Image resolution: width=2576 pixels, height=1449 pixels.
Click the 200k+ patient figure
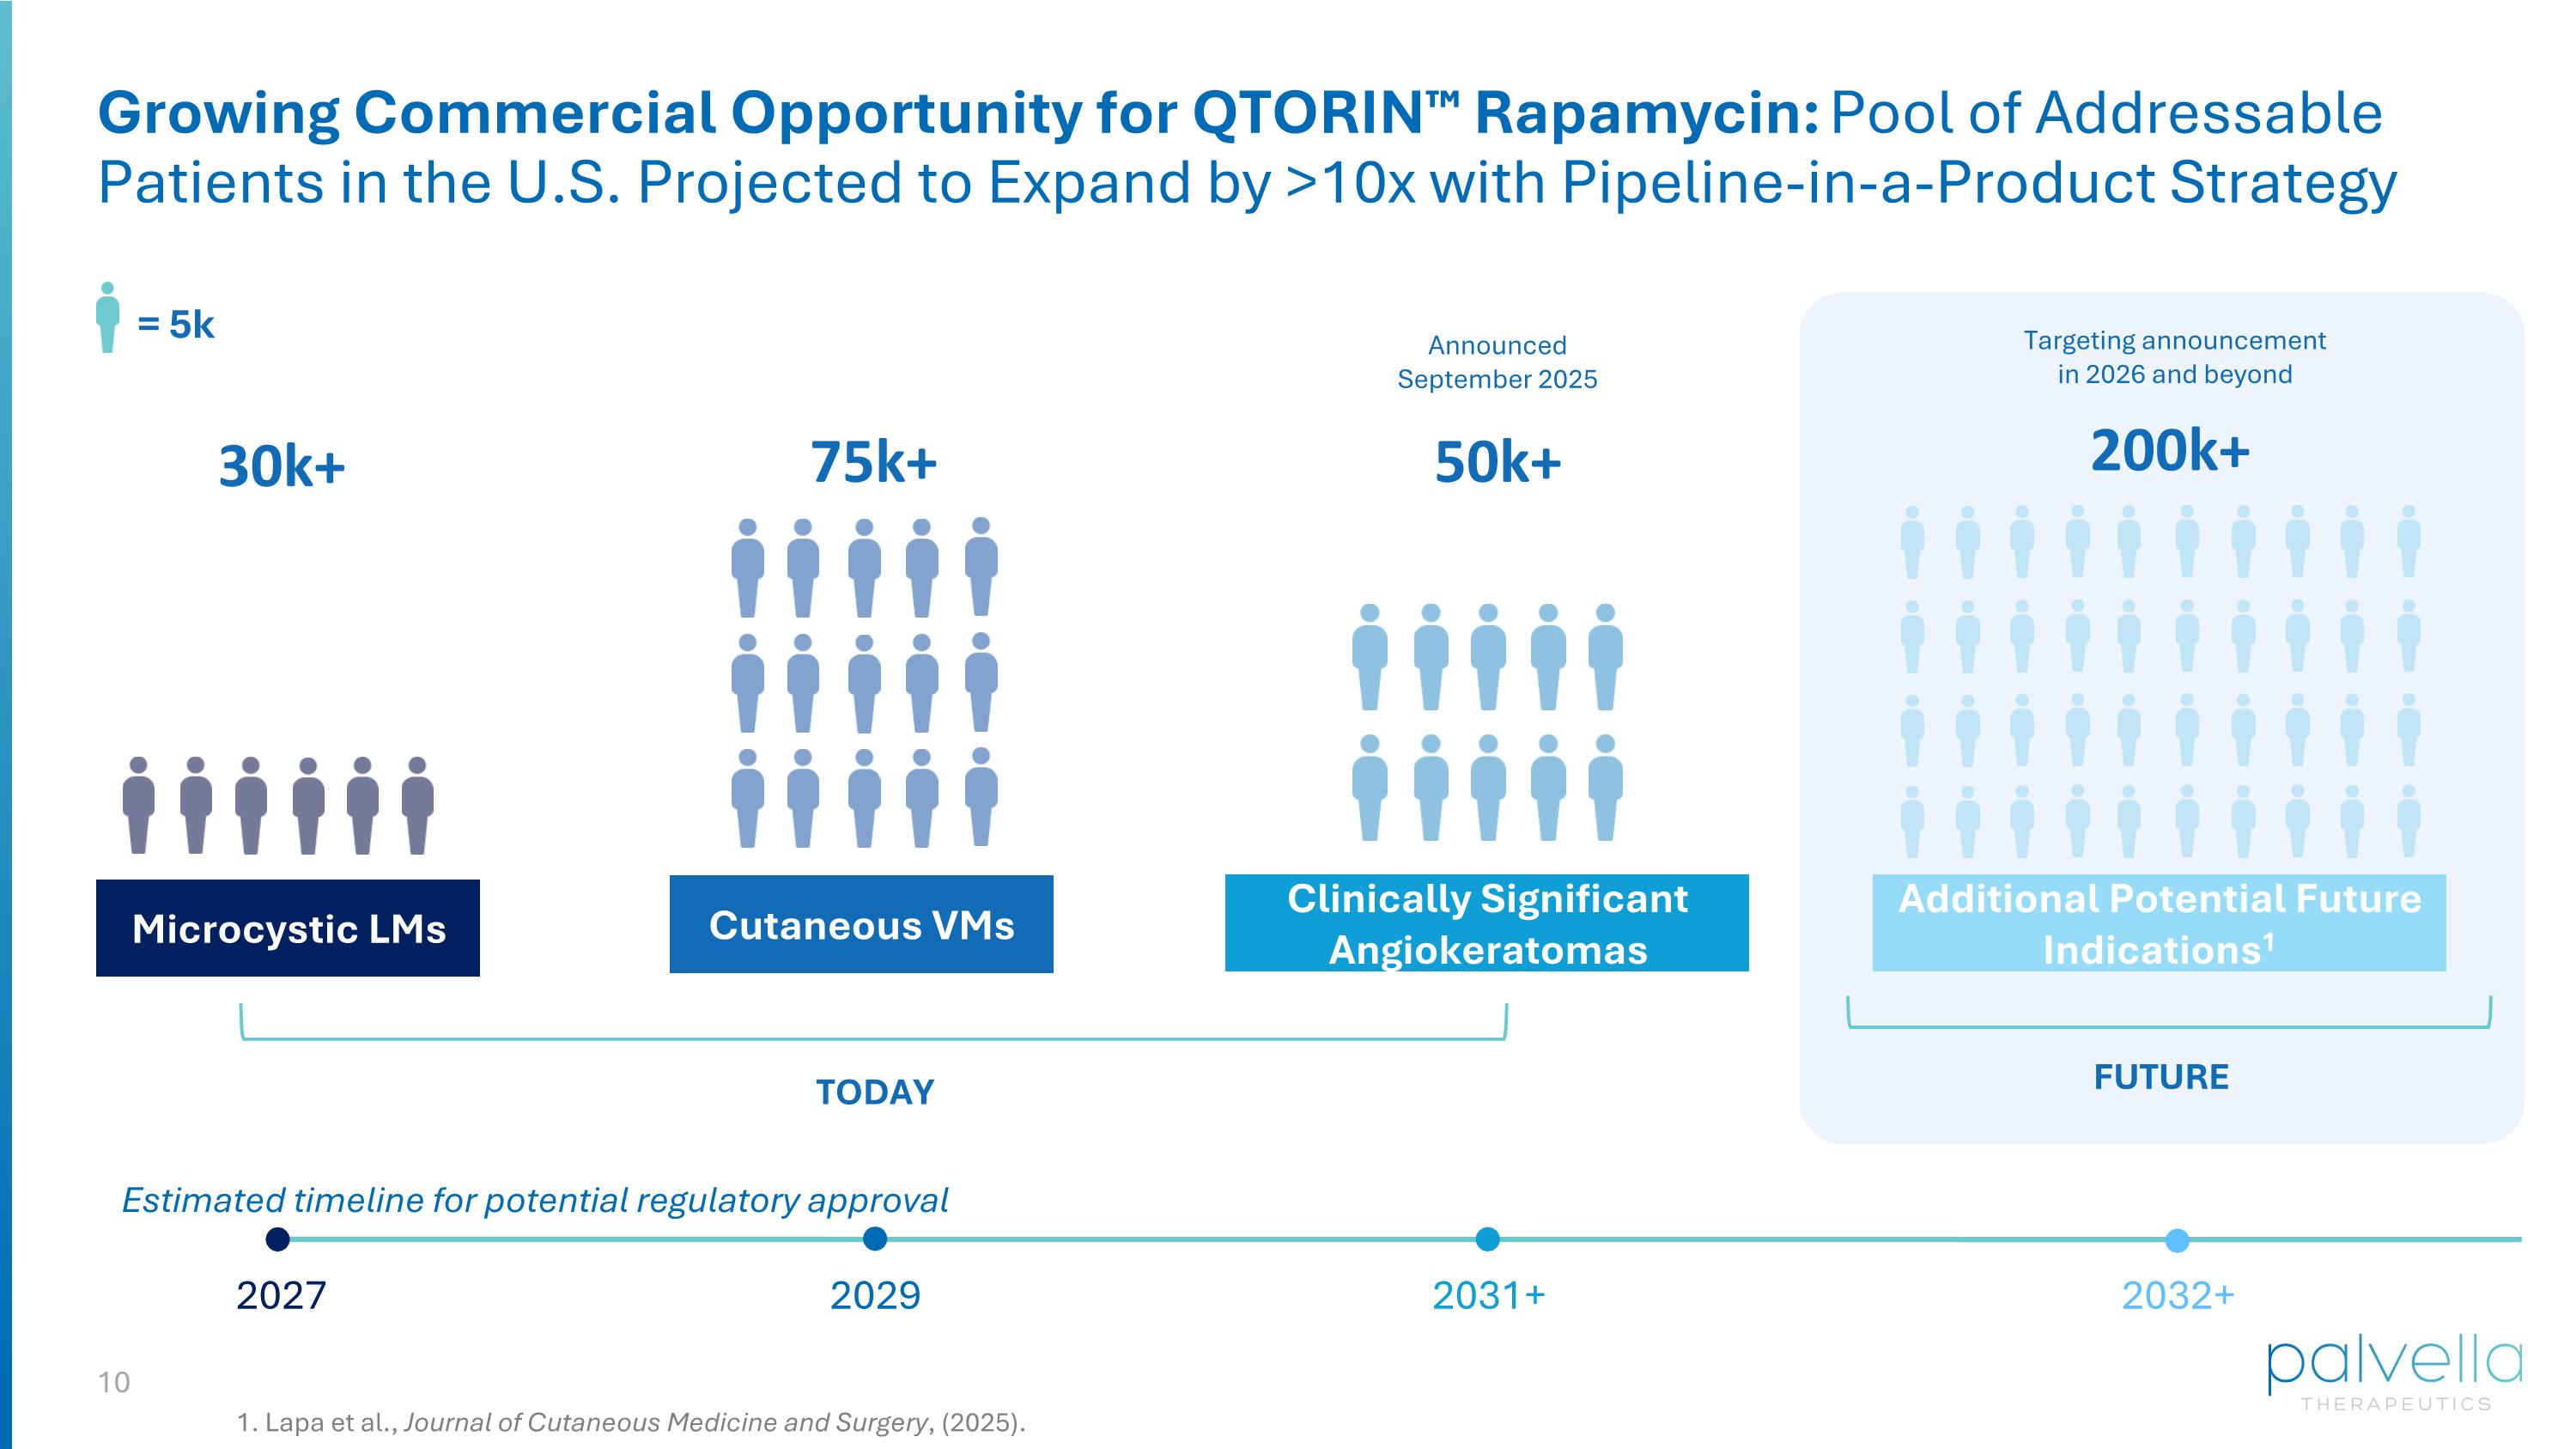2169,451
